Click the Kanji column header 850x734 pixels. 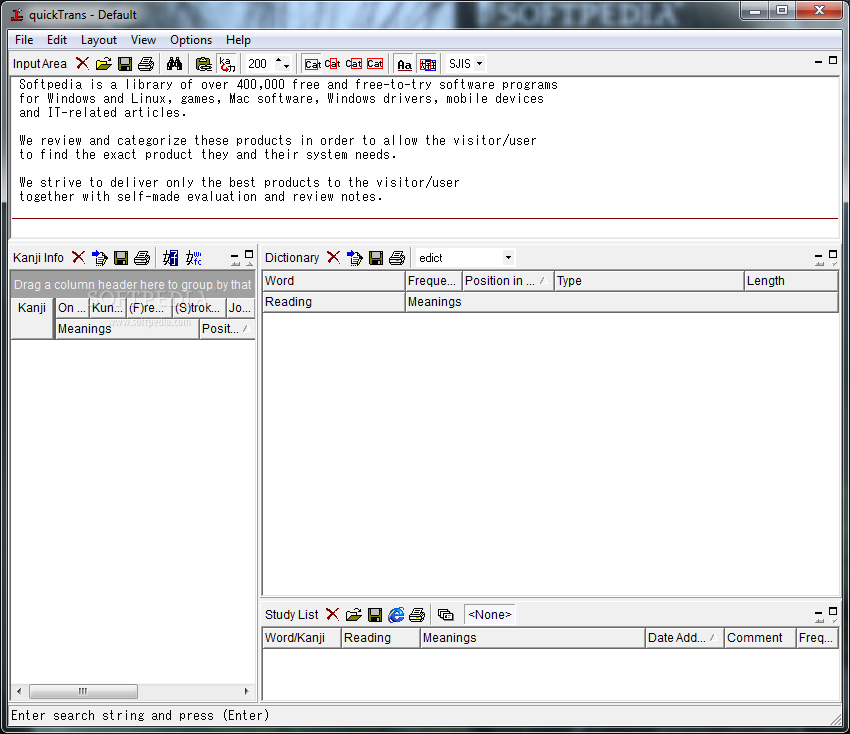[32, 318]
